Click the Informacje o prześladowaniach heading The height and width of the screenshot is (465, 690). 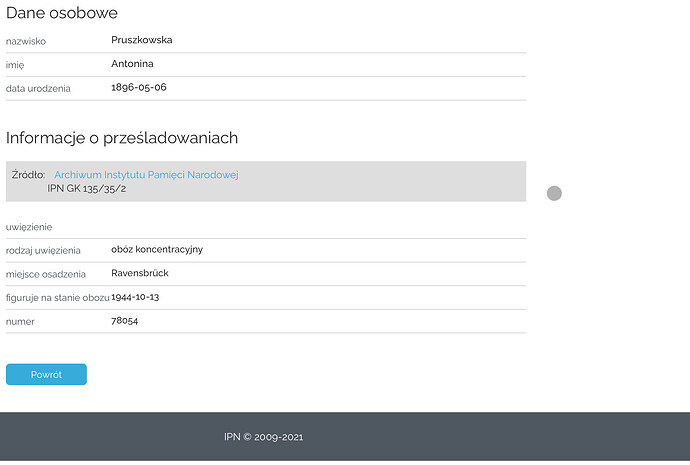(122, 138)
